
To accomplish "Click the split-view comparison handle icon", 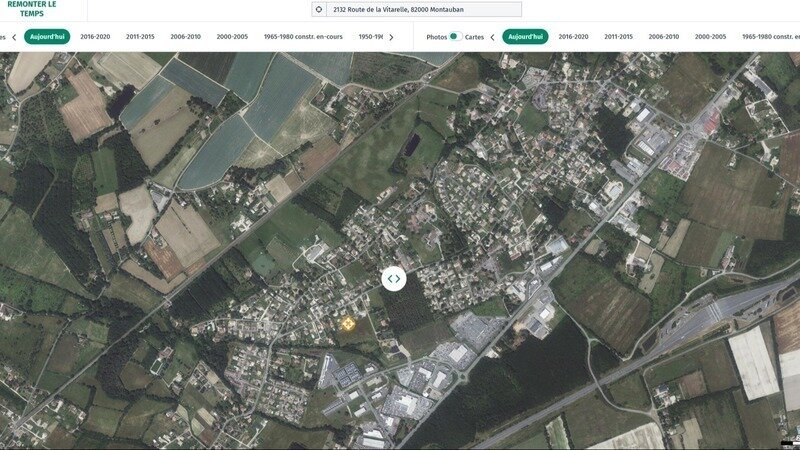I will (394, 279).
